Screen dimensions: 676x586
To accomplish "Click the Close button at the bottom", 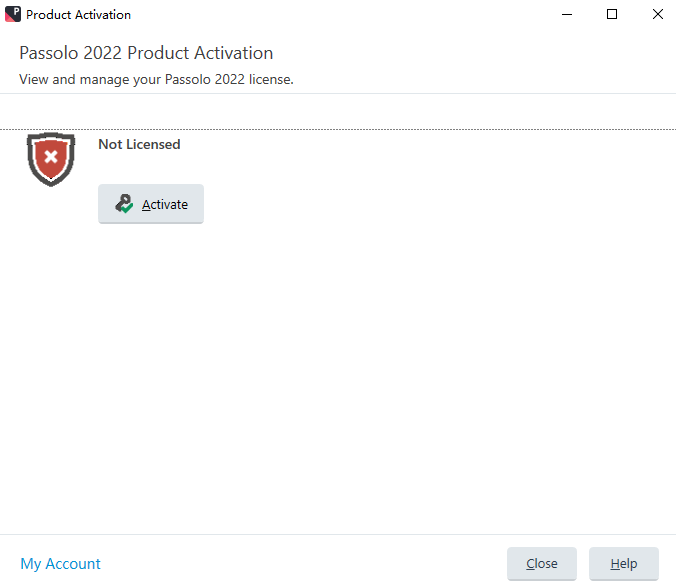I will pos(542,564).
